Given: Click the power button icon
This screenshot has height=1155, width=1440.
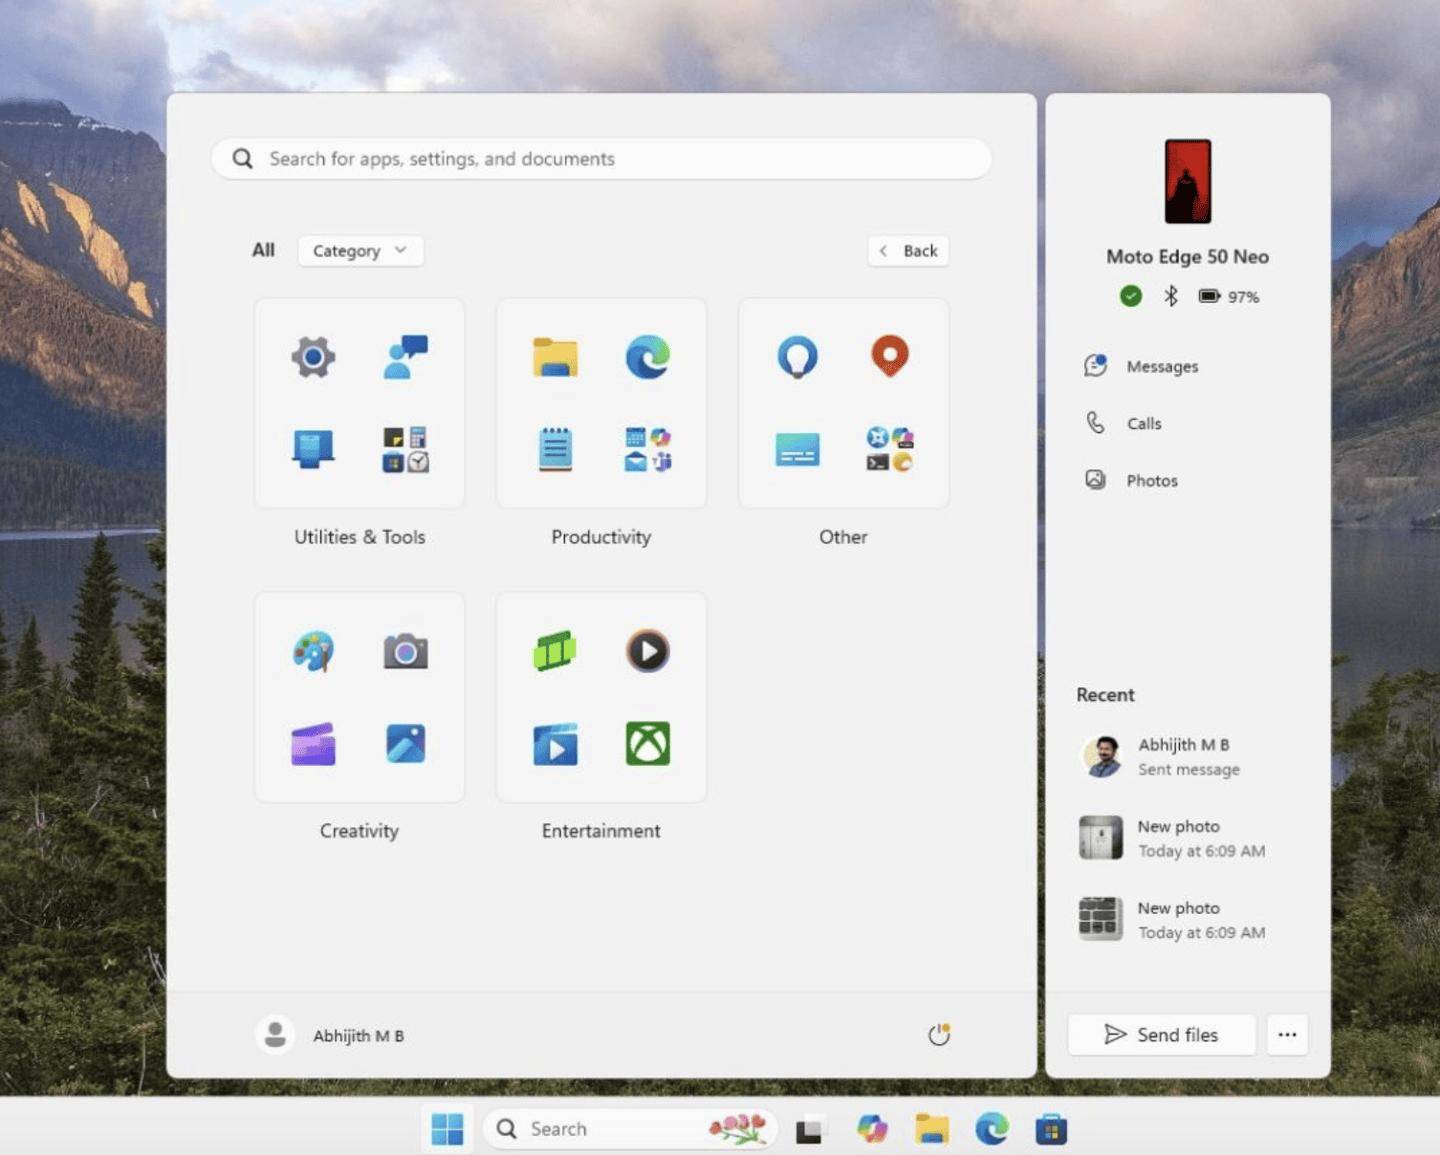Looking at the screenshot, I should click(x=938, y=1035).
